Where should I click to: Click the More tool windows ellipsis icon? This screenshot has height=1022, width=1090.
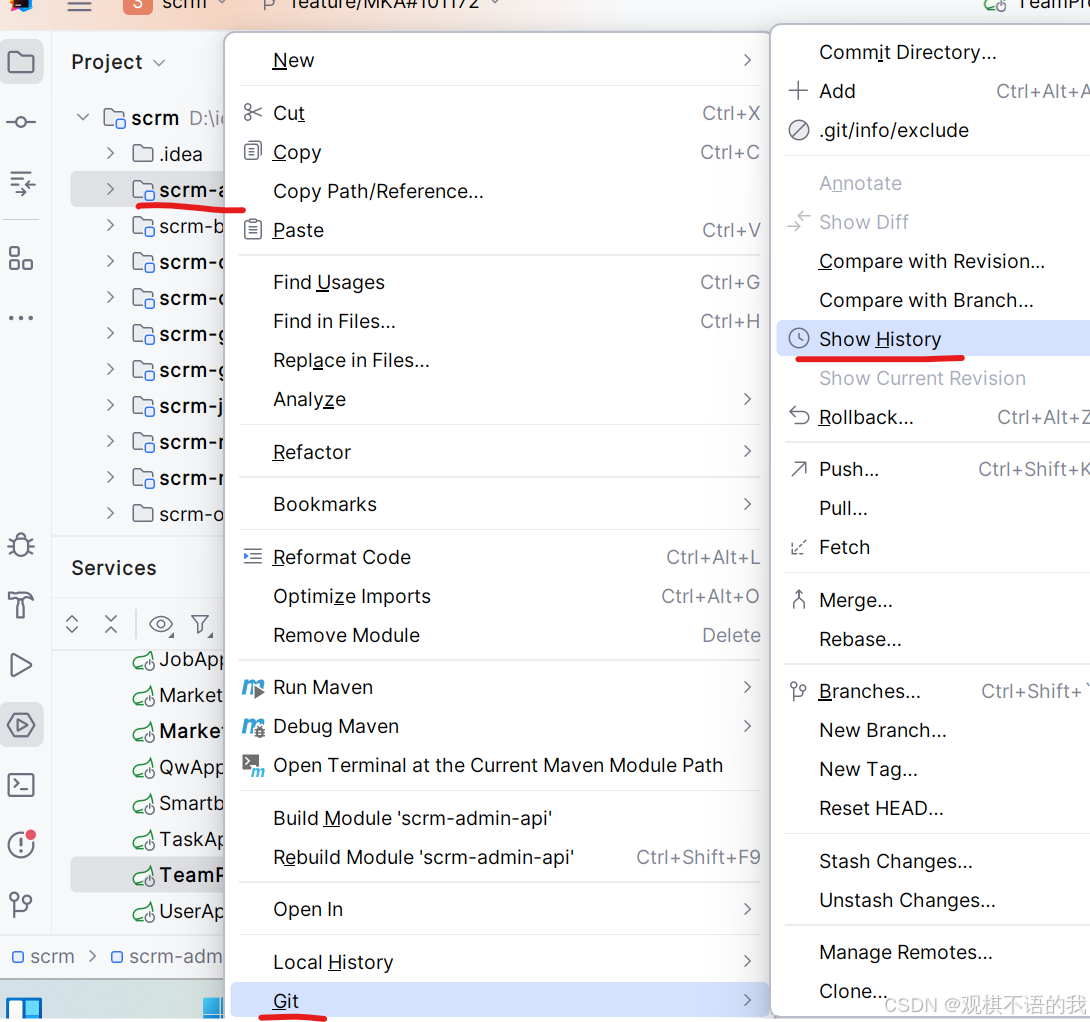coord(21,318)
